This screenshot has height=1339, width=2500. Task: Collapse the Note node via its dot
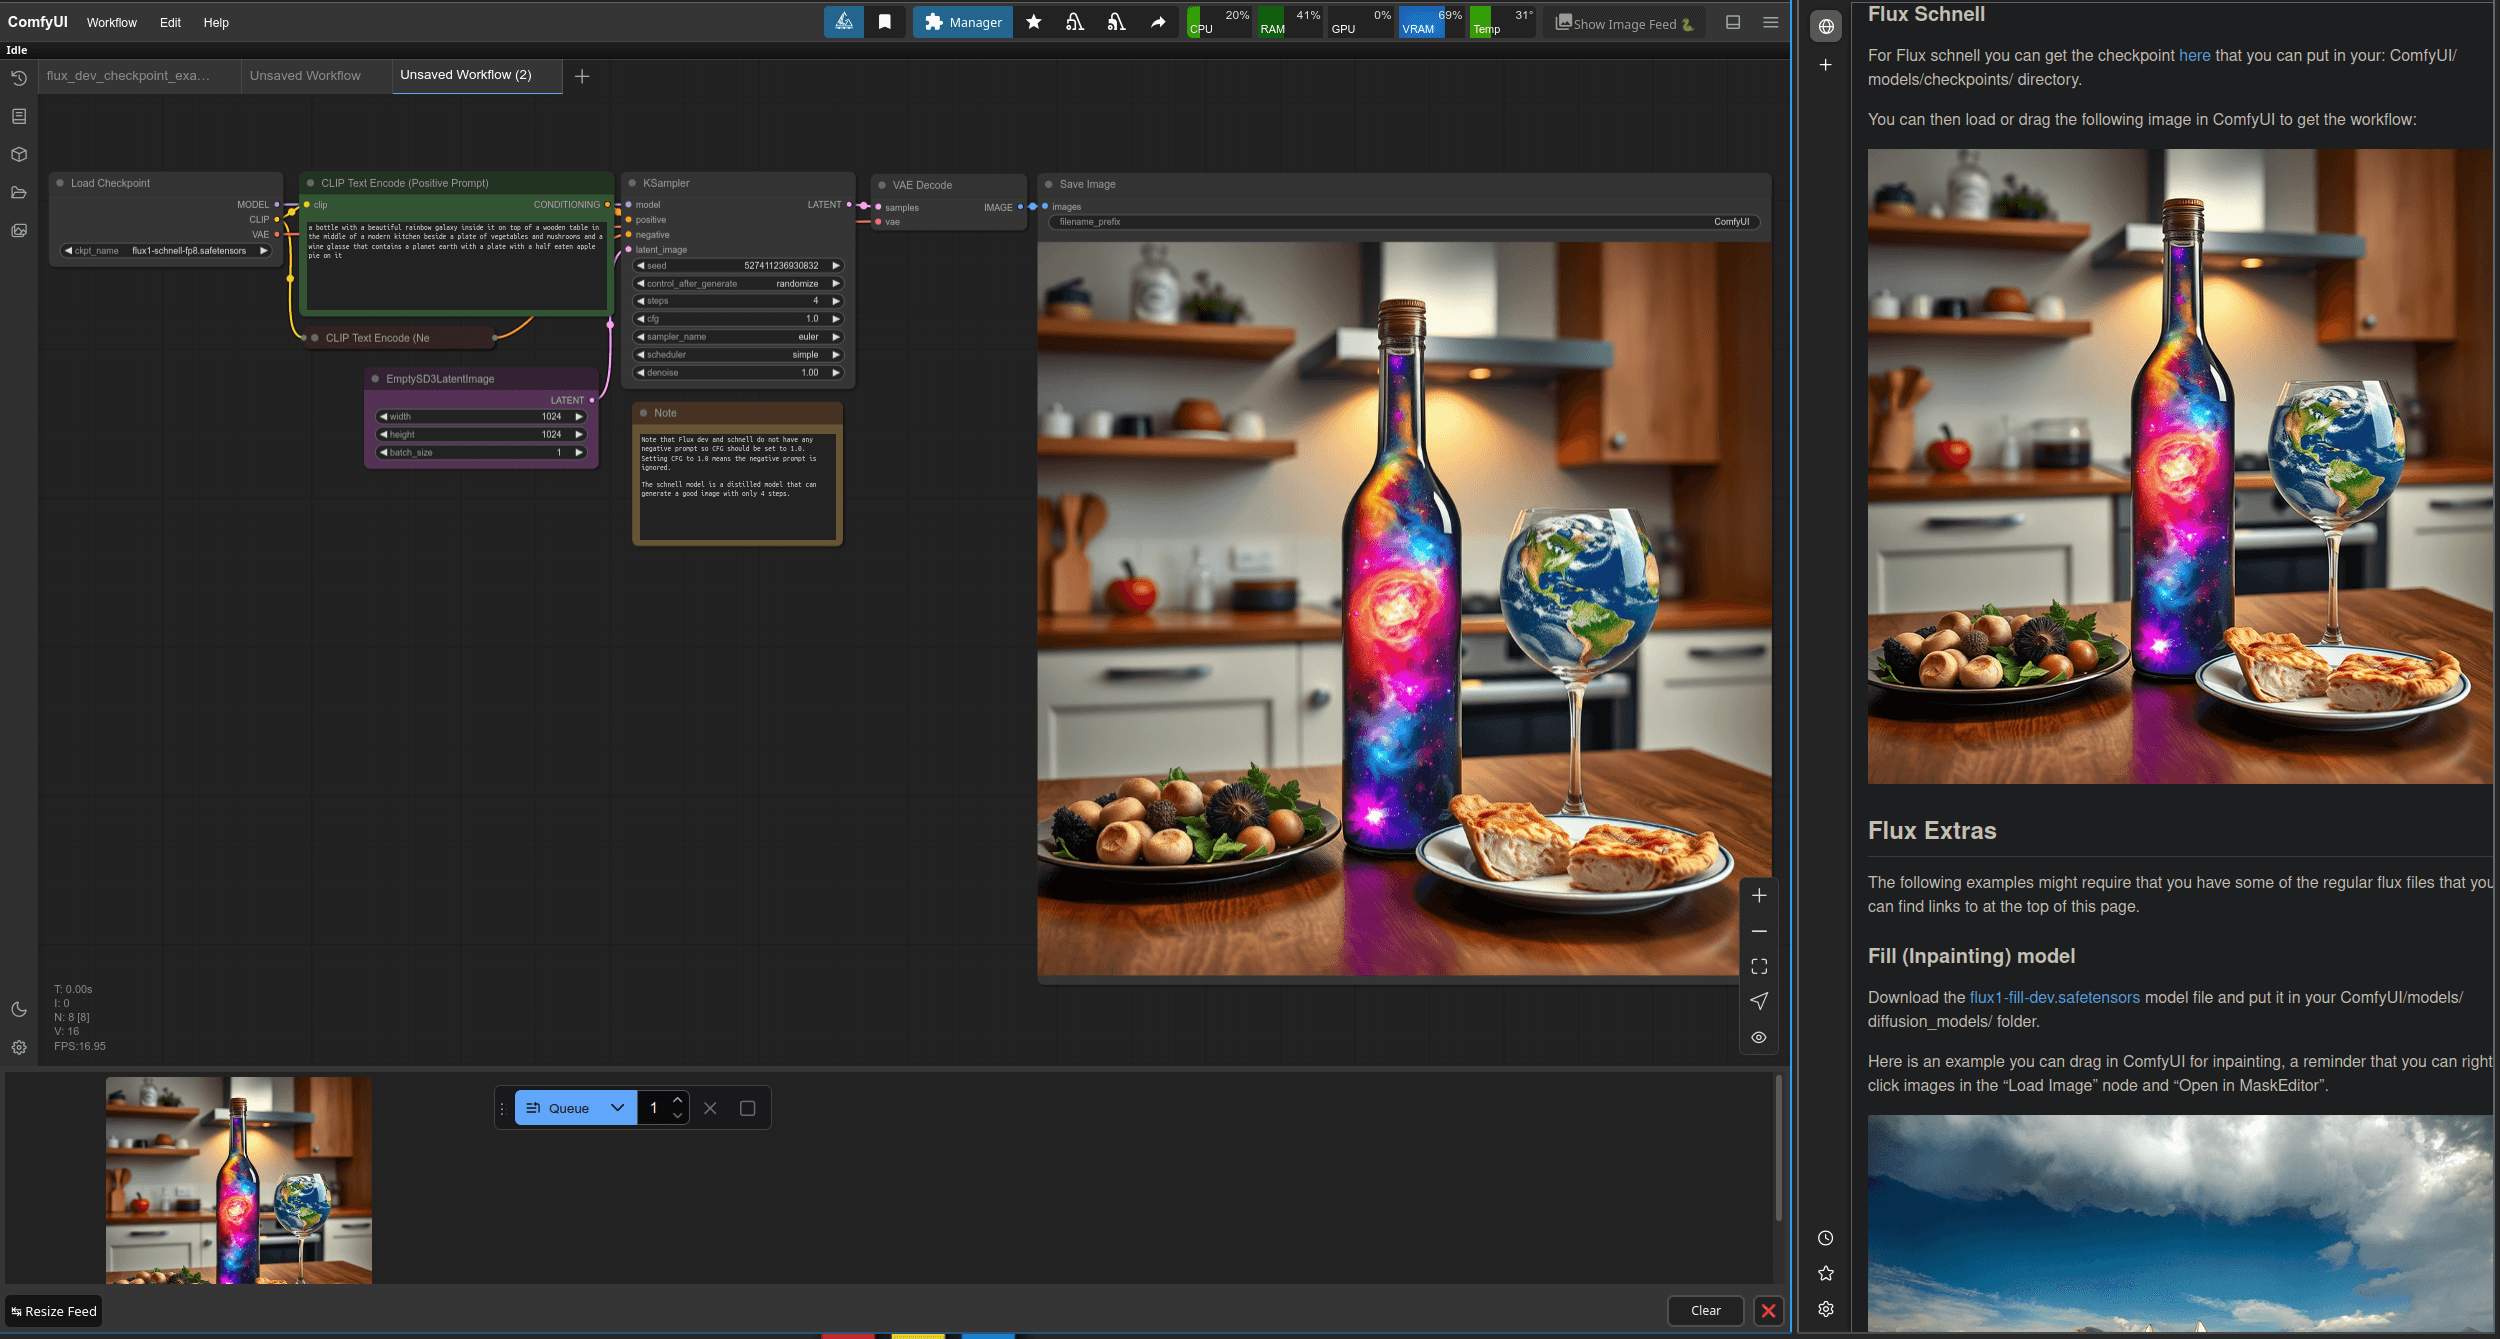pyautogui.click(x=644, y=413)
